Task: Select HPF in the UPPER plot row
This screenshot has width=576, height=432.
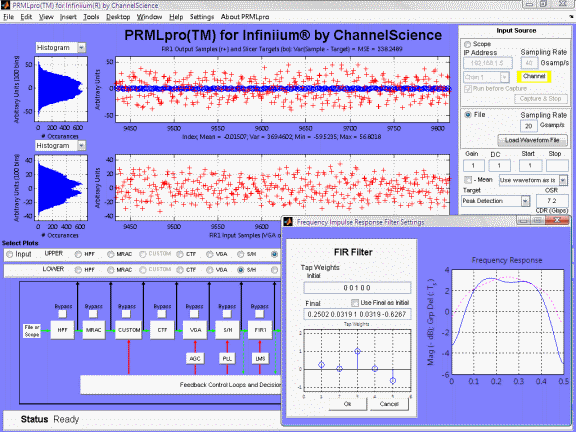Action: (x=78, y=254)
